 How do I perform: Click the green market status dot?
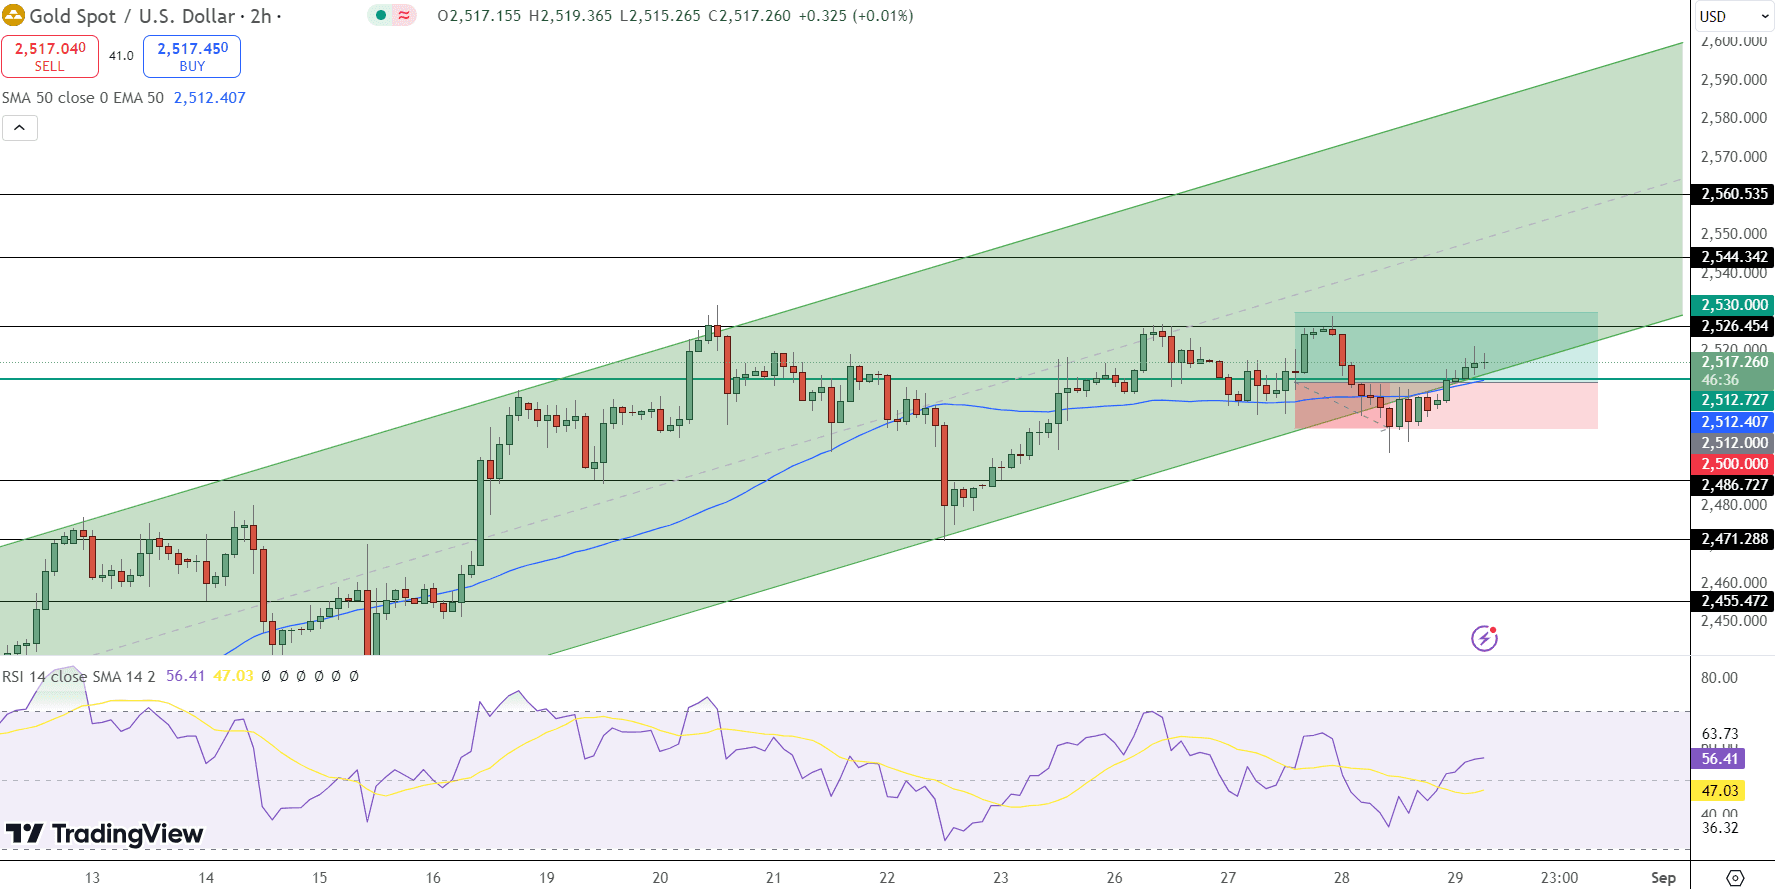381,15
